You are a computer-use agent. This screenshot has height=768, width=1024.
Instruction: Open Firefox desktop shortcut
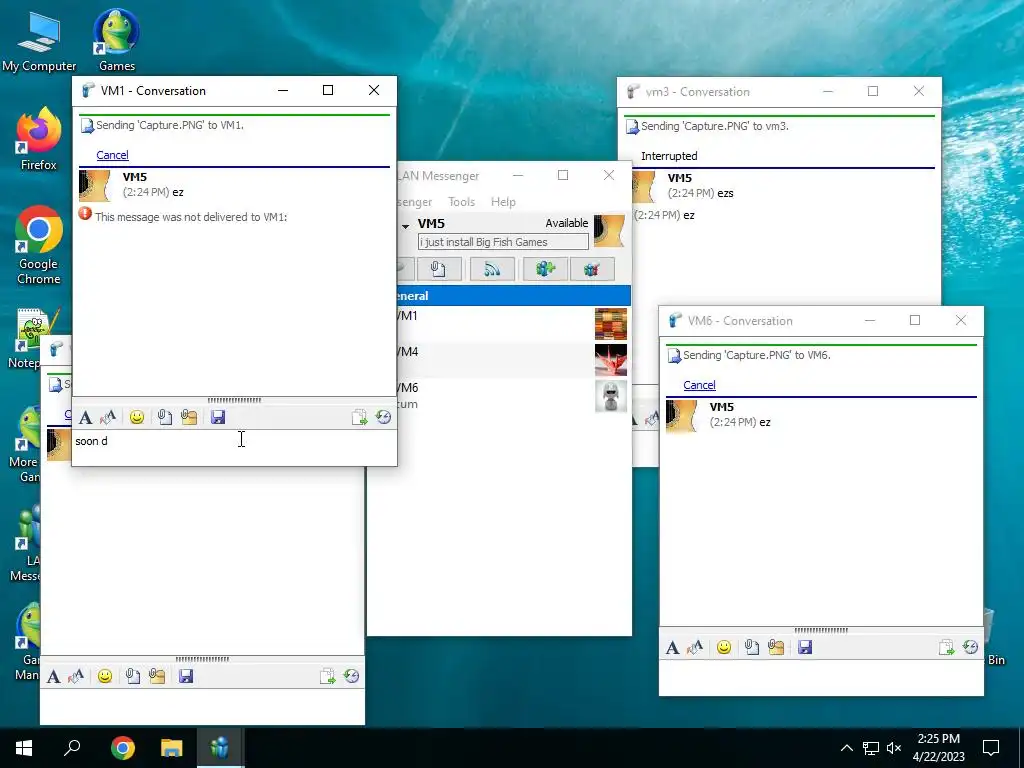click(x=39, y=139)
